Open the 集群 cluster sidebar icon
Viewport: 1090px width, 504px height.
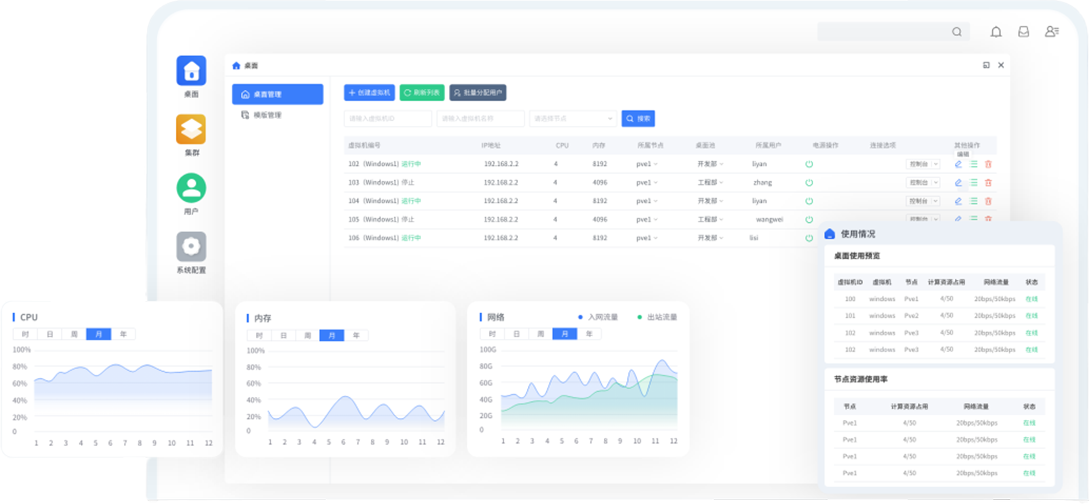(191, 130)
